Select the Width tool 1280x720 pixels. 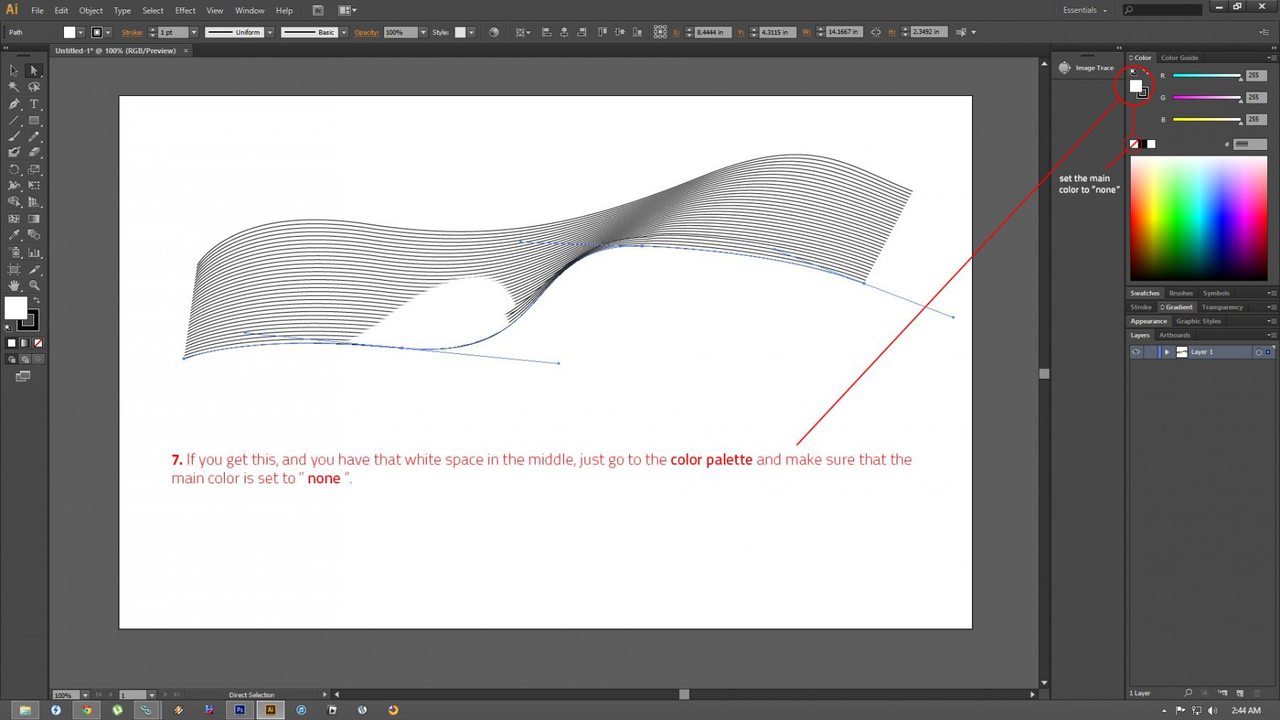click(14, 186)
